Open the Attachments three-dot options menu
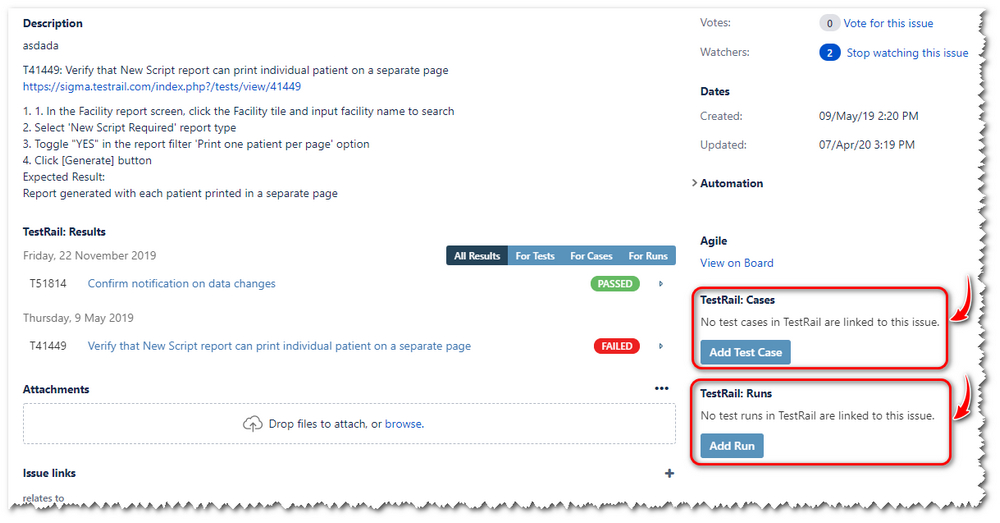Screen dimensions: 1000x523 click(x=661, y=388)
